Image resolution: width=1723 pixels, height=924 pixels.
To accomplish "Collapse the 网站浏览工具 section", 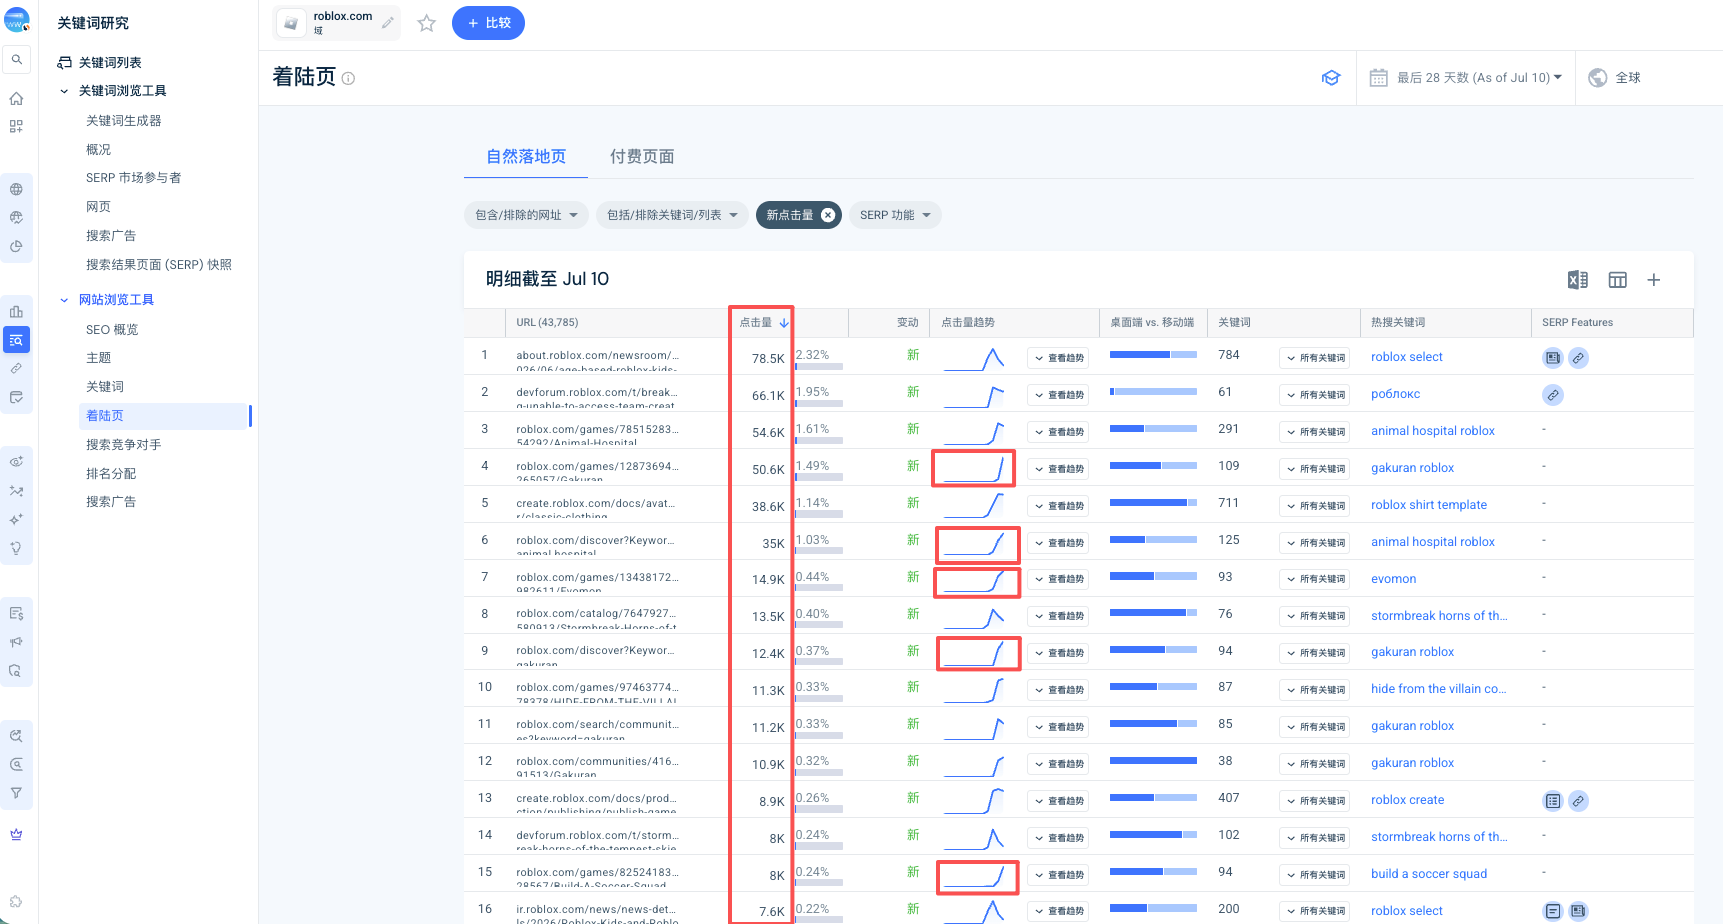I will click(64, 300).
